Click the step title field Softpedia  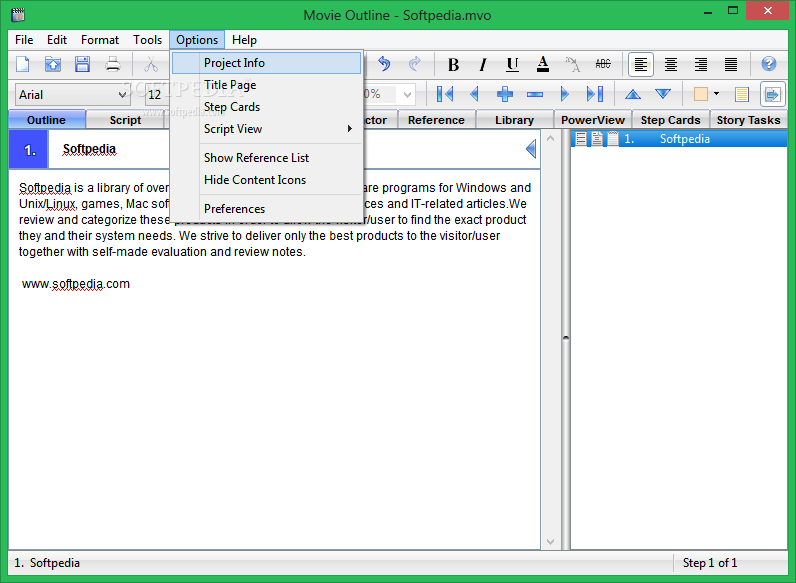(x=89, y=149)
